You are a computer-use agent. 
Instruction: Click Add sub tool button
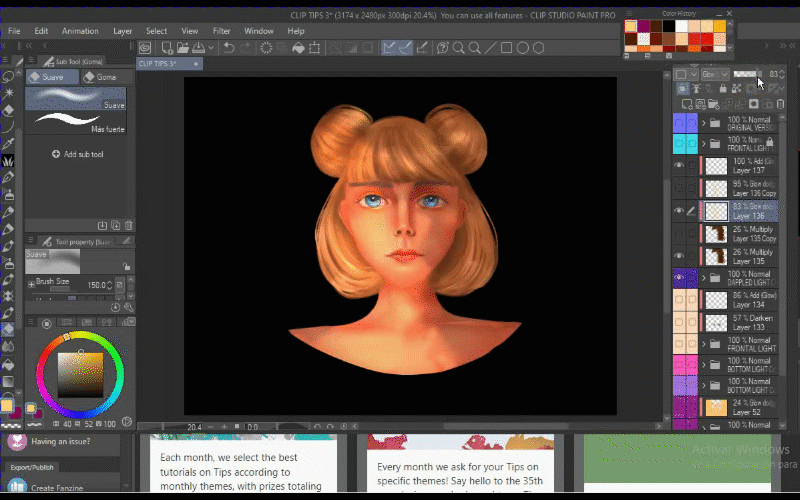(78, 155)
